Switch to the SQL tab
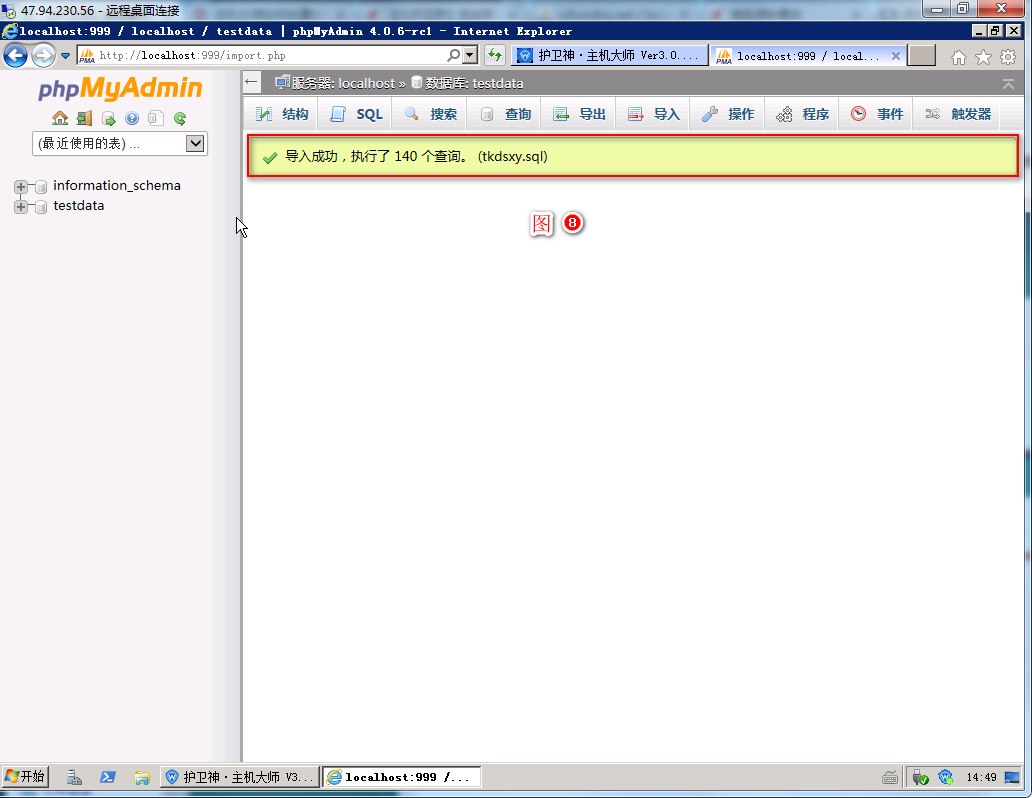The image size is (1032, 798). (x=357, y=114)
